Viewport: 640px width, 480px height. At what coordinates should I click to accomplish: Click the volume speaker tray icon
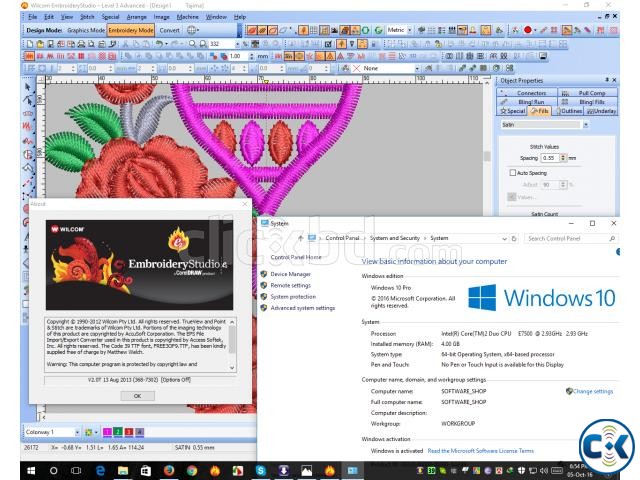[544, 471]
